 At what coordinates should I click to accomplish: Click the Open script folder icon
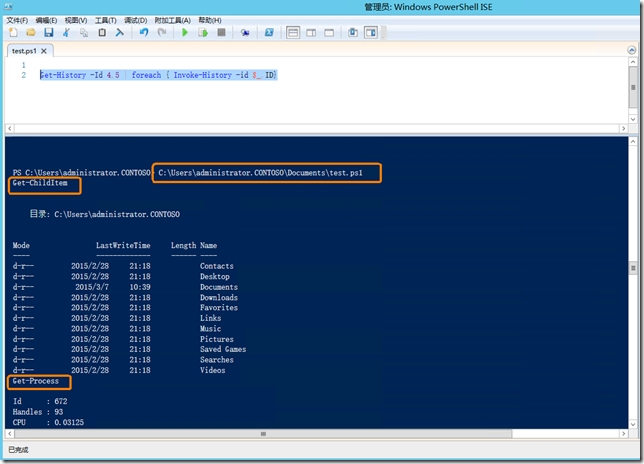click(x=31, y=32)
